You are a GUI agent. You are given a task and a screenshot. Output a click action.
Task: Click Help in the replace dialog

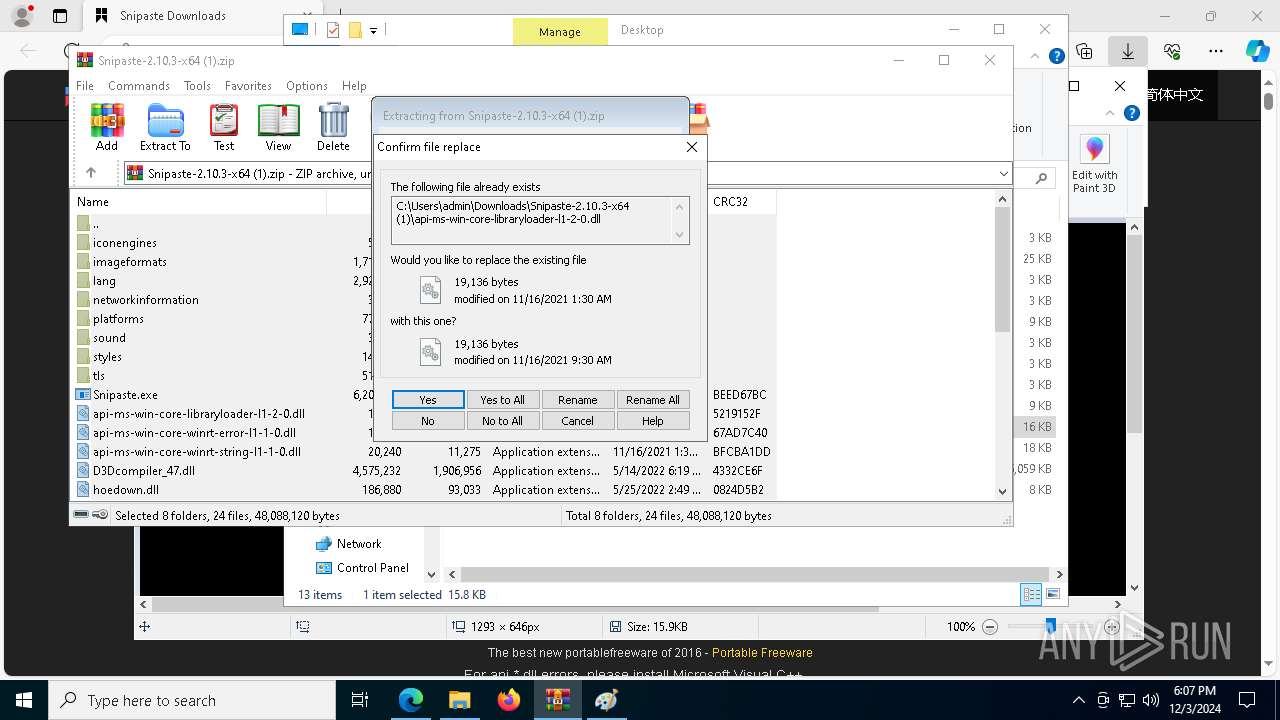point(652,421)
